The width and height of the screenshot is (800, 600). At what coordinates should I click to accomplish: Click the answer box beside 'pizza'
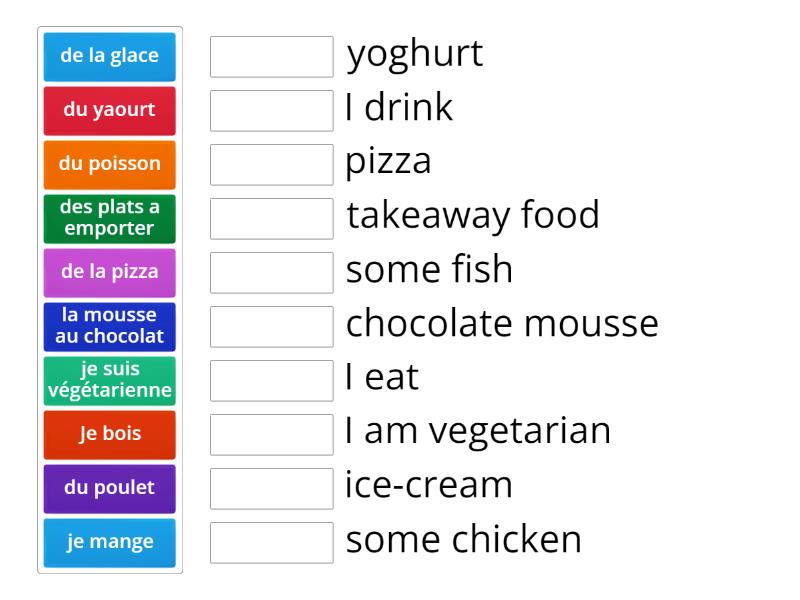[271, 164]
